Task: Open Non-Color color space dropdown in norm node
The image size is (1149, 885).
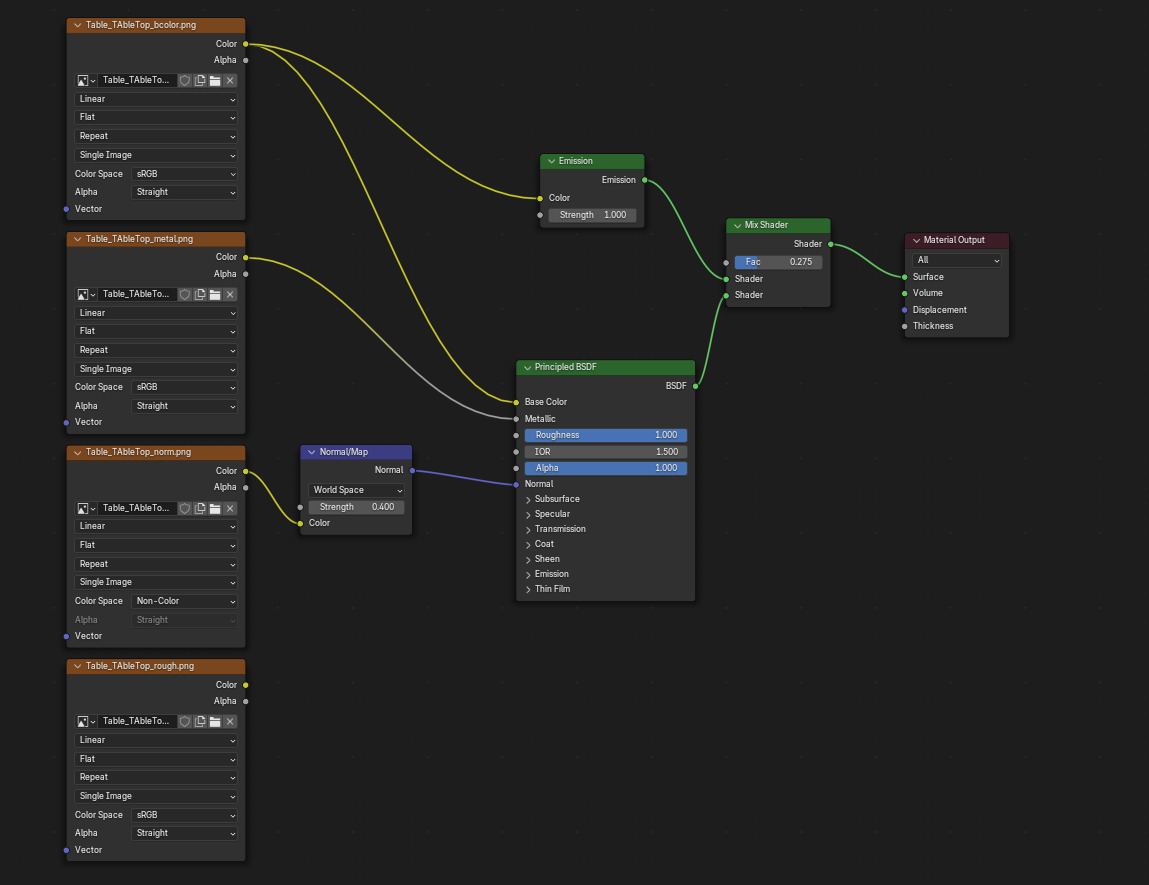Action: coord(185,601)
